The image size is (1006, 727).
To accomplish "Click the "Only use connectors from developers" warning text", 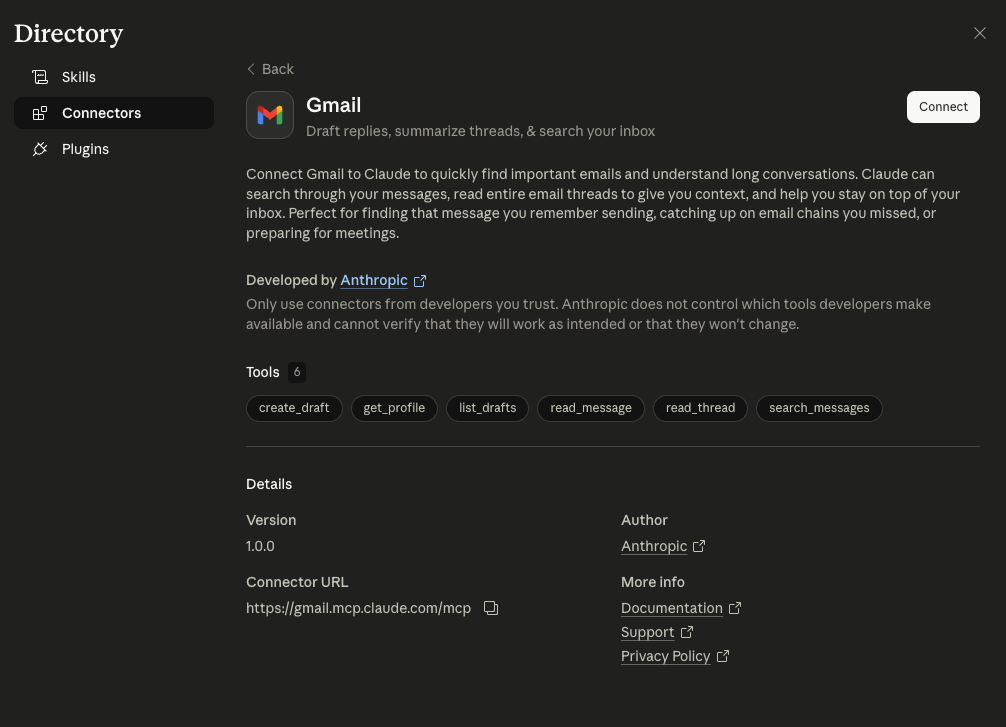I will pos(588,314).
